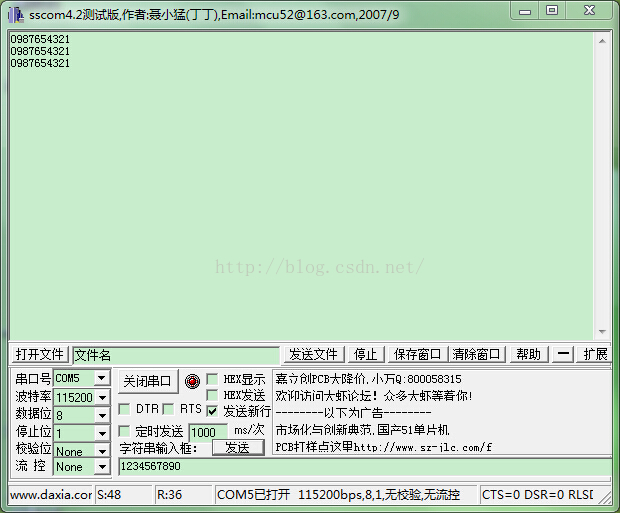Viewport: 620px width, 513px height.
Task: Toggle the RTS checkbox
Action: [x=168, y=409]
